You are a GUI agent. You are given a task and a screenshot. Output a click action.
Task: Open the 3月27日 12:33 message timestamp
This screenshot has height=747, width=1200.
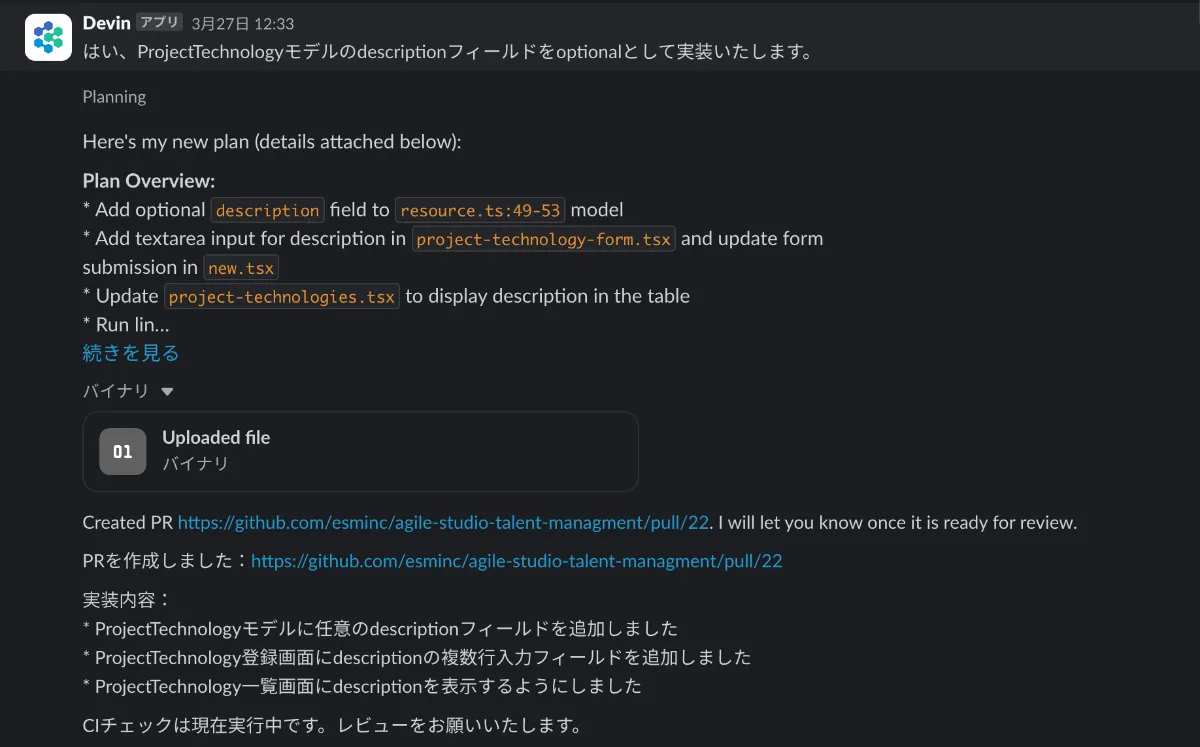(x=242, y=24)
